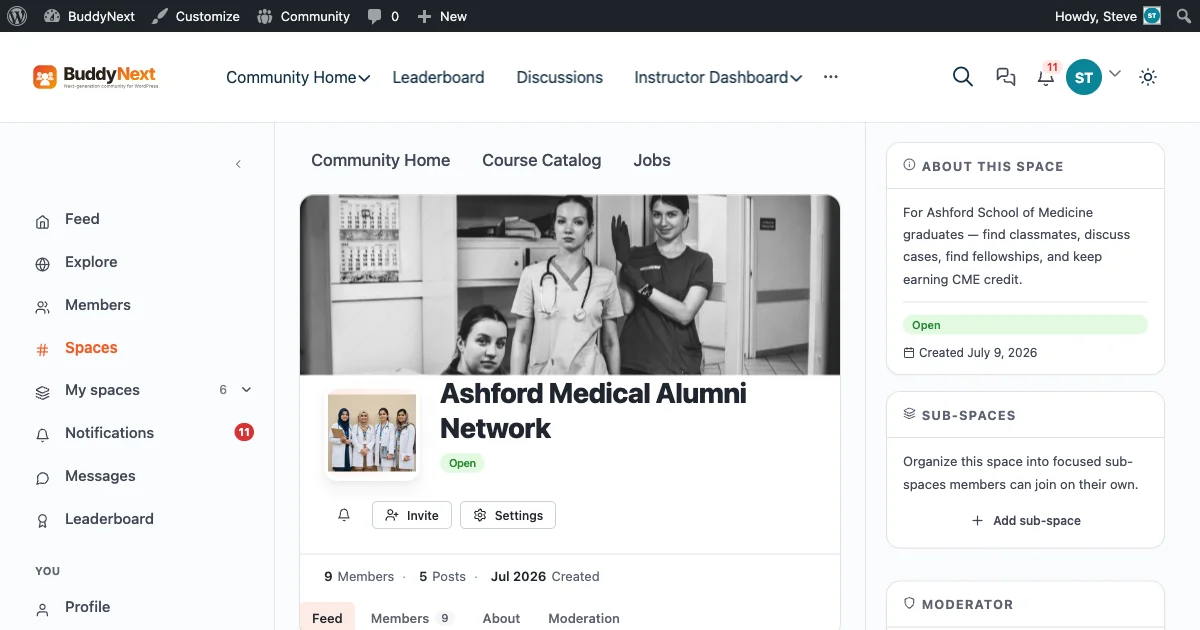Viewport: 1200px width, 630px height.
Task: Open Customize in admin bar
Action: click(x=196, y=16)
